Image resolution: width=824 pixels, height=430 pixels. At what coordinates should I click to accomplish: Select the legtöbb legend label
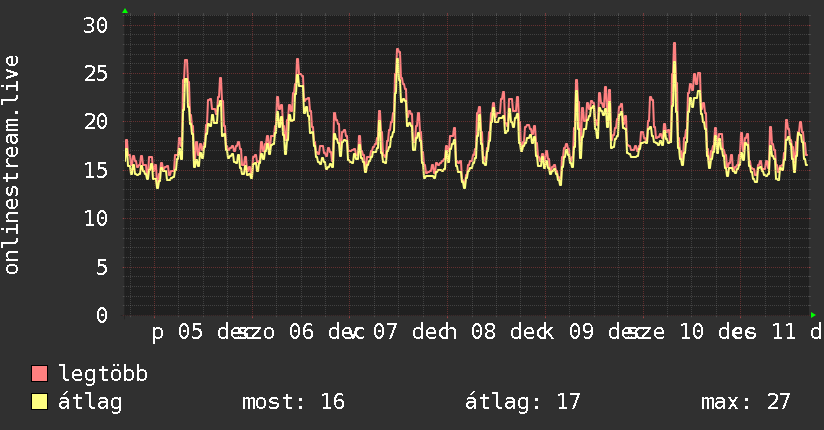click(x=103, y=374)
